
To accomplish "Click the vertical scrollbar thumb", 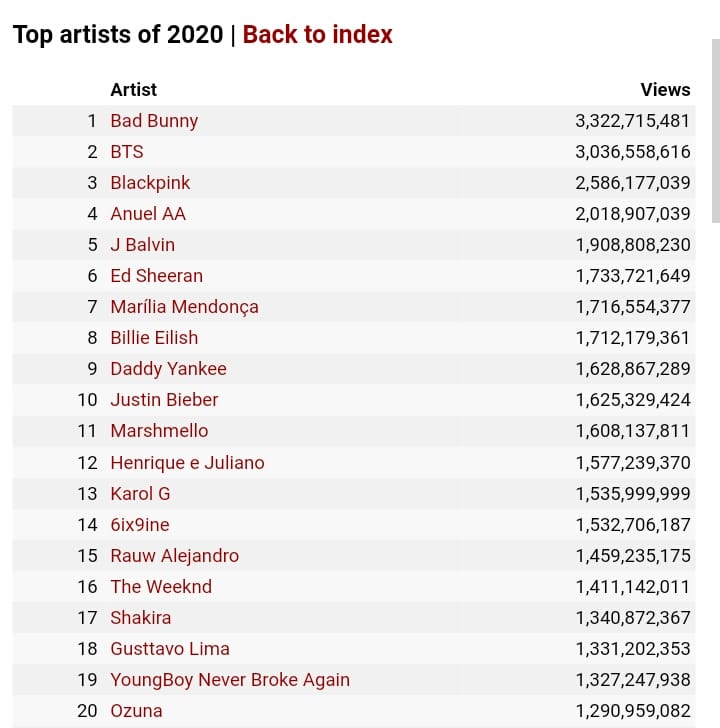I will [716, 131].
